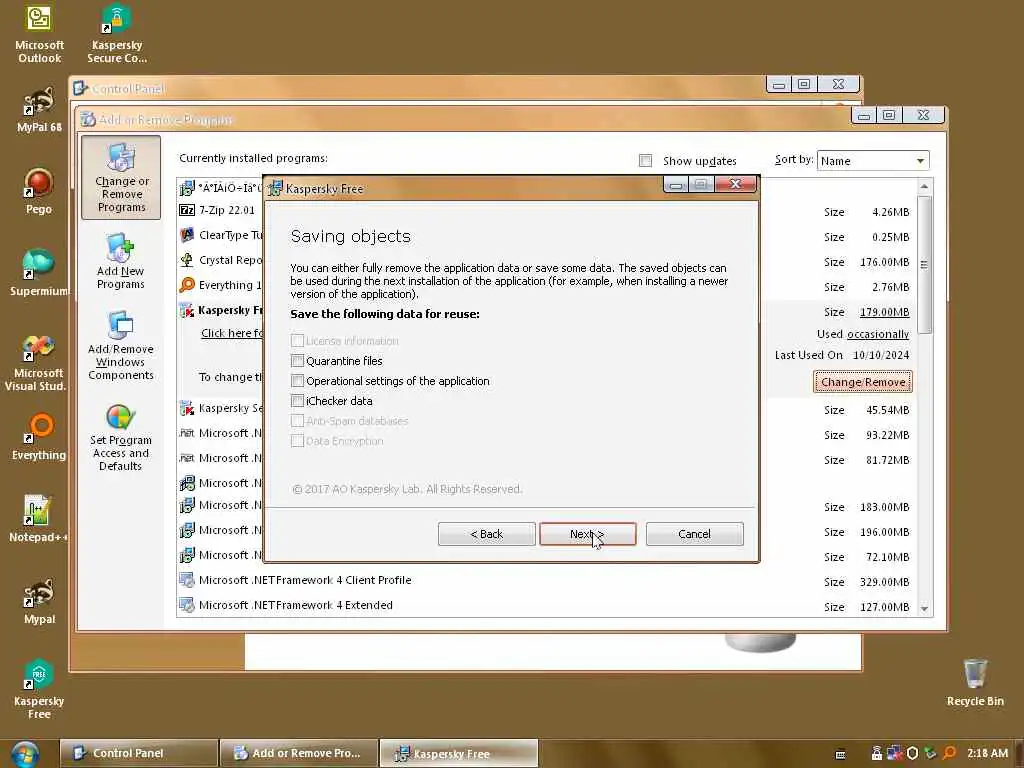This screenshot has height=768, width=1024.
Task: Open the Notepad++ desktop shortcut
Action: click(39, 519)
